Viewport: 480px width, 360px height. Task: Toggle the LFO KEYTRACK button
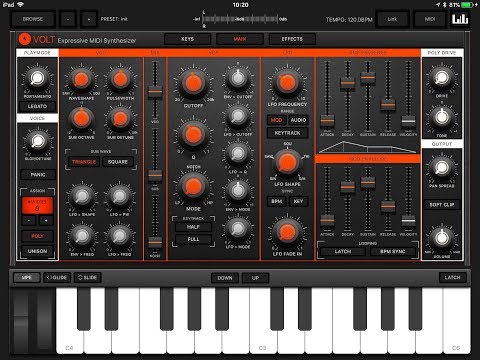287,133
